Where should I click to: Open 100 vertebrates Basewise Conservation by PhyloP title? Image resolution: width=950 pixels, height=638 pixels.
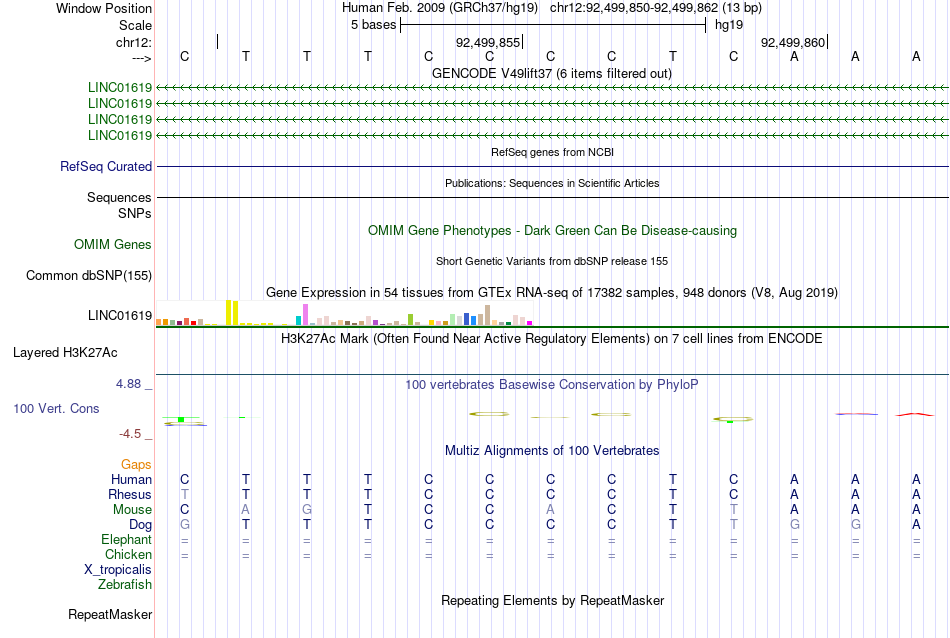point(552,385)
